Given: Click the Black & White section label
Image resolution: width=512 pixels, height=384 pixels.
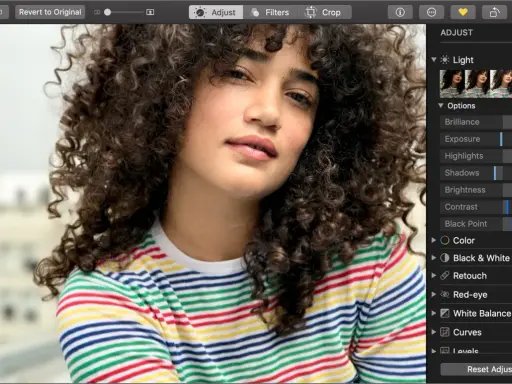Looking at the screenshot, I should 481,258.
